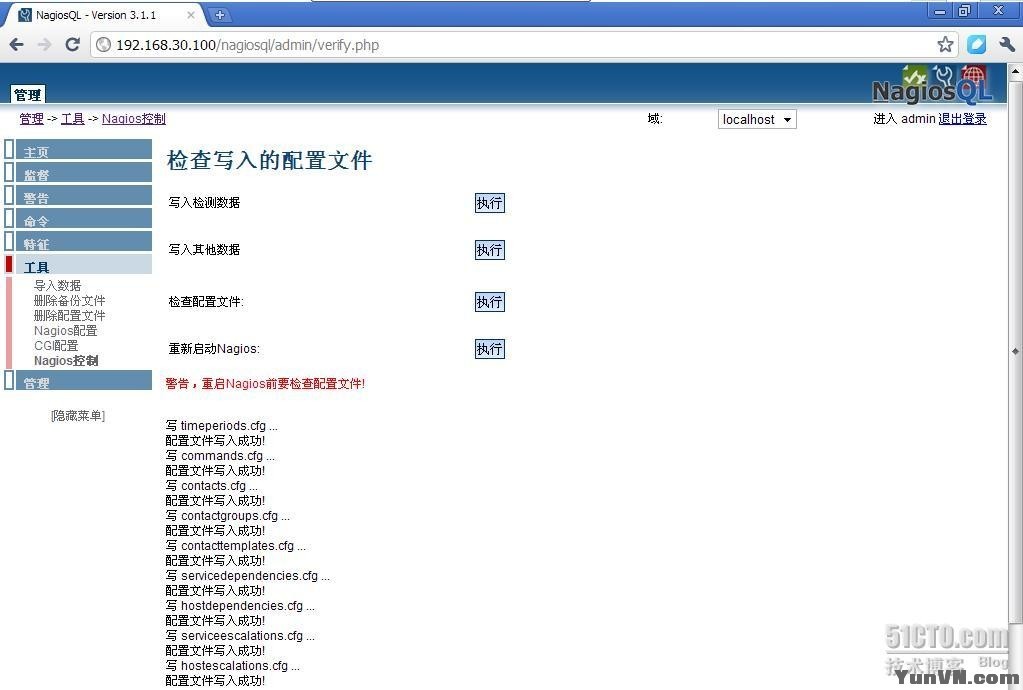Open the 监督 sidebar menu
The height and width of the screenshot is (690, 1023).
tap(84, 174)
